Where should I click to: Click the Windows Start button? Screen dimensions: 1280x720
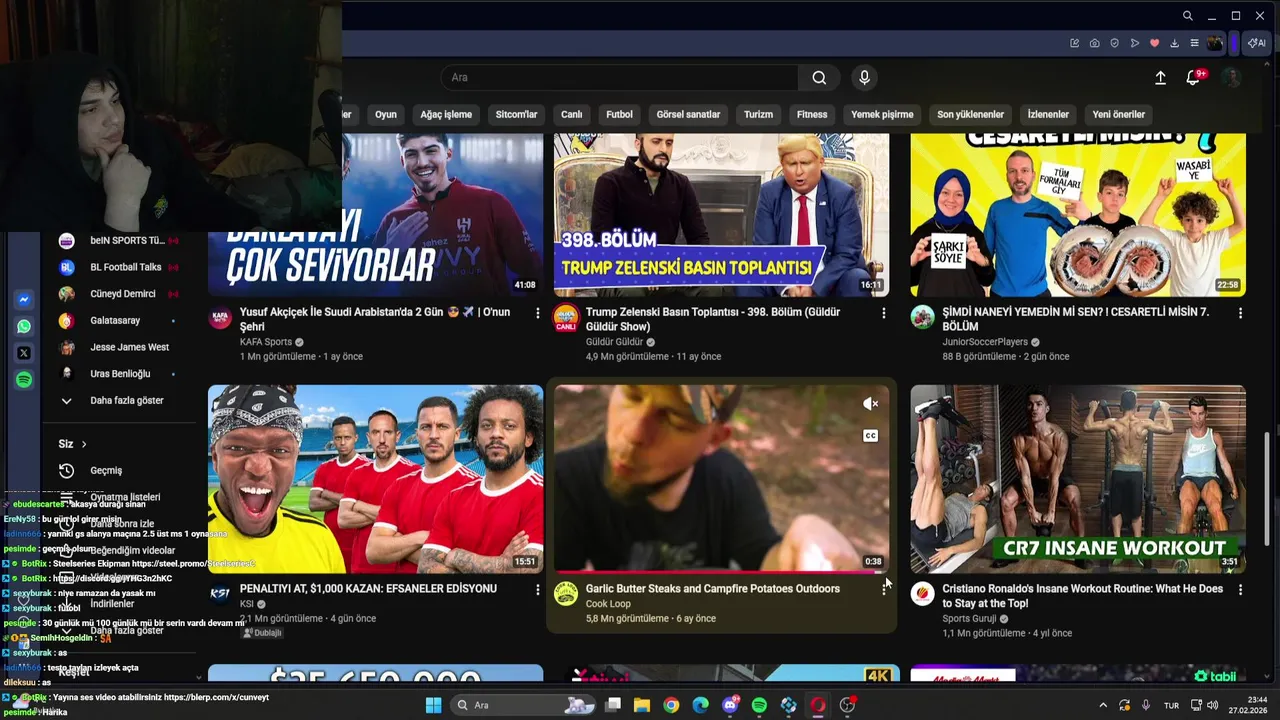click(x=433, y=705)
